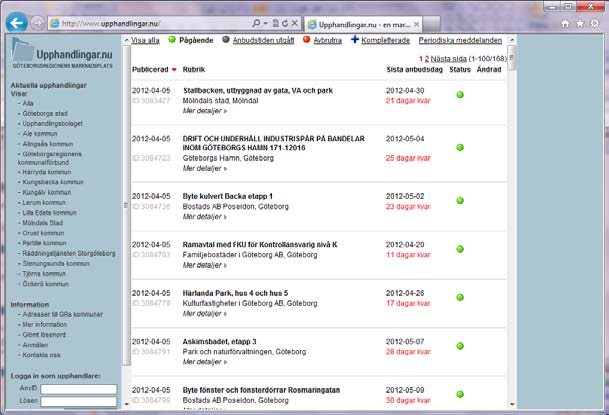Select Göteborgs stad in sidebar
Image resolution: width=609 pixels, height=415 pixels.
(45, 114)
